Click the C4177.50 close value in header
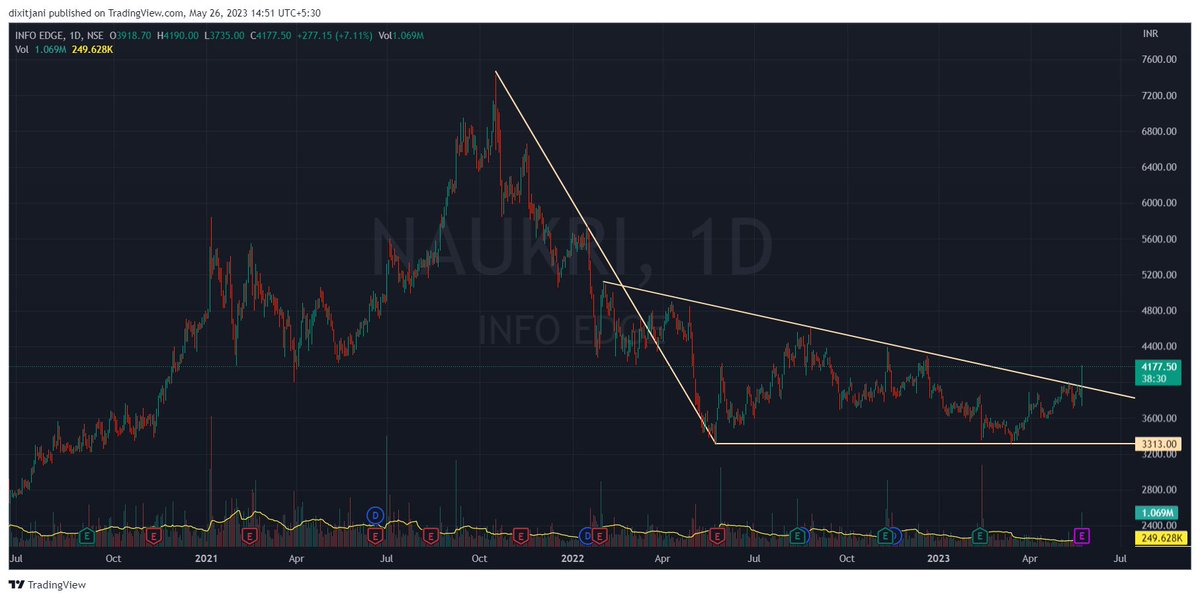The height and width of the screenshot is (599, 1200). point(271,35)
